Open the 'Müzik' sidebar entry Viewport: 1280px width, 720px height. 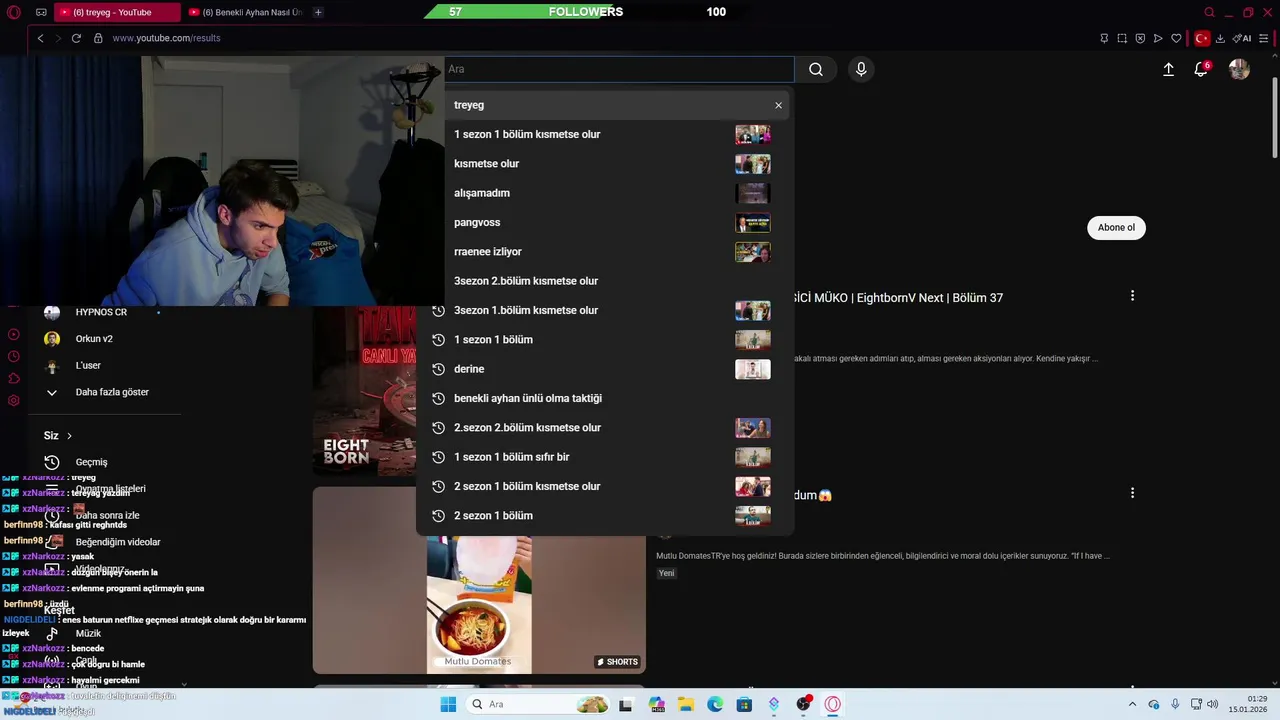pos(88,633)
